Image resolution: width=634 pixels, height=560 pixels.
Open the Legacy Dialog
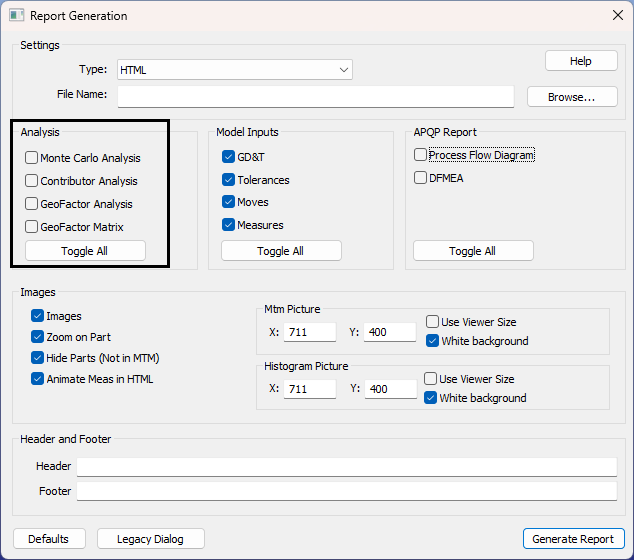click(x=150, y=539)
